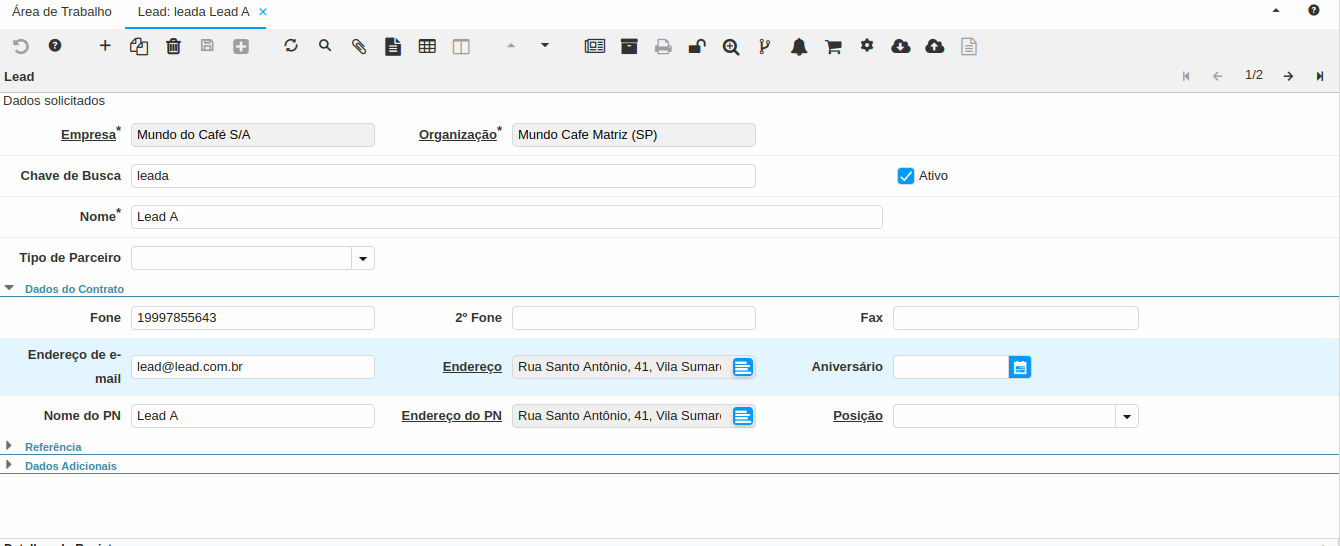Expand the Dados Adicionais section
The width and height of the screenshot is (1340, 546).
click(x=70, y=466)
